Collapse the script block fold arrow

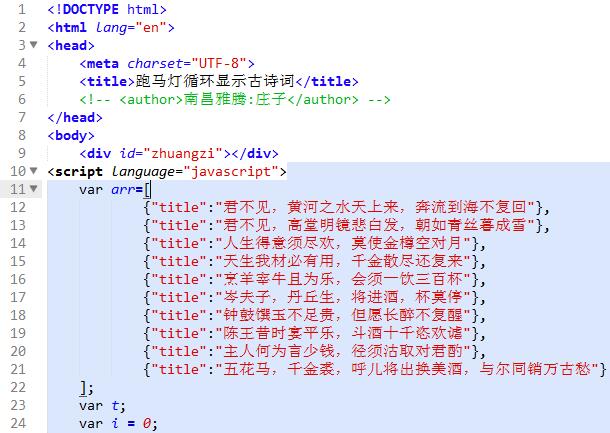(x=39, y=172)
